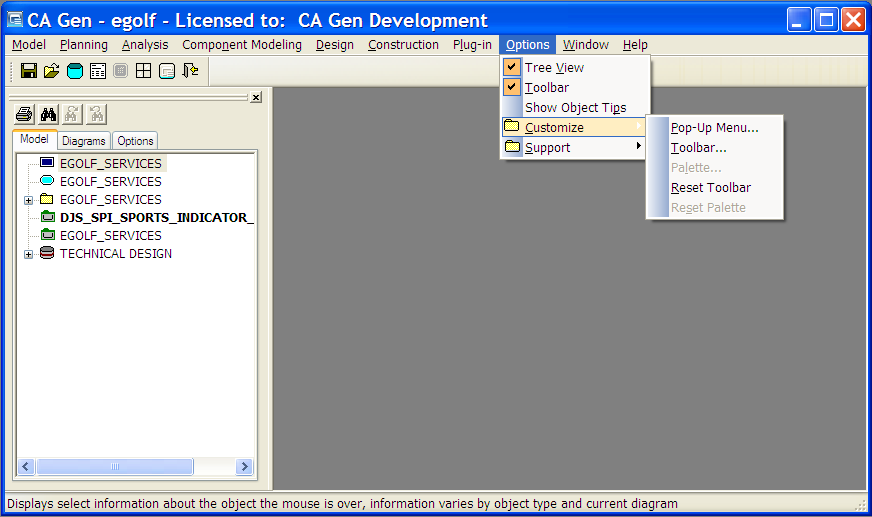
Task: Switch to the Diagrams tab
Action: click(83, 141)
